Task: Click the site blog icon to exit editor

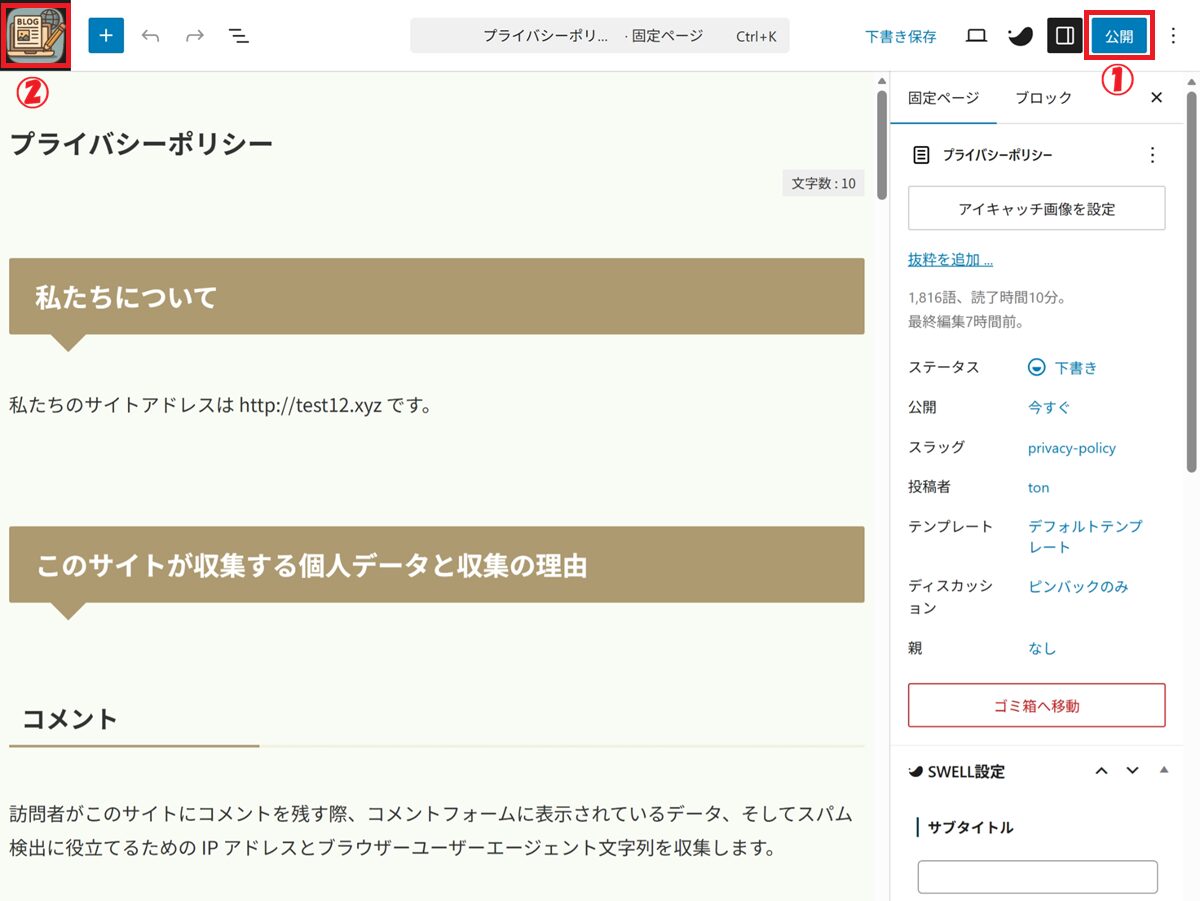Action: click(36, 36)
